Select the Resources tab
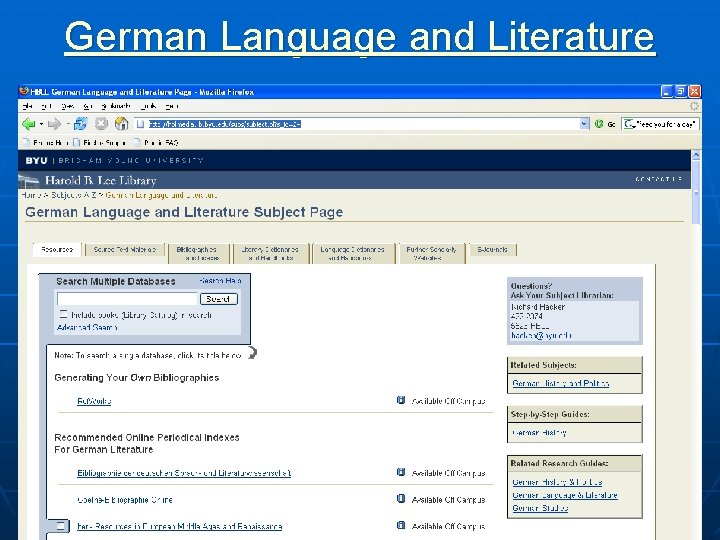The height and width of the screenshot is (540, 720). (x=57, y=250)
